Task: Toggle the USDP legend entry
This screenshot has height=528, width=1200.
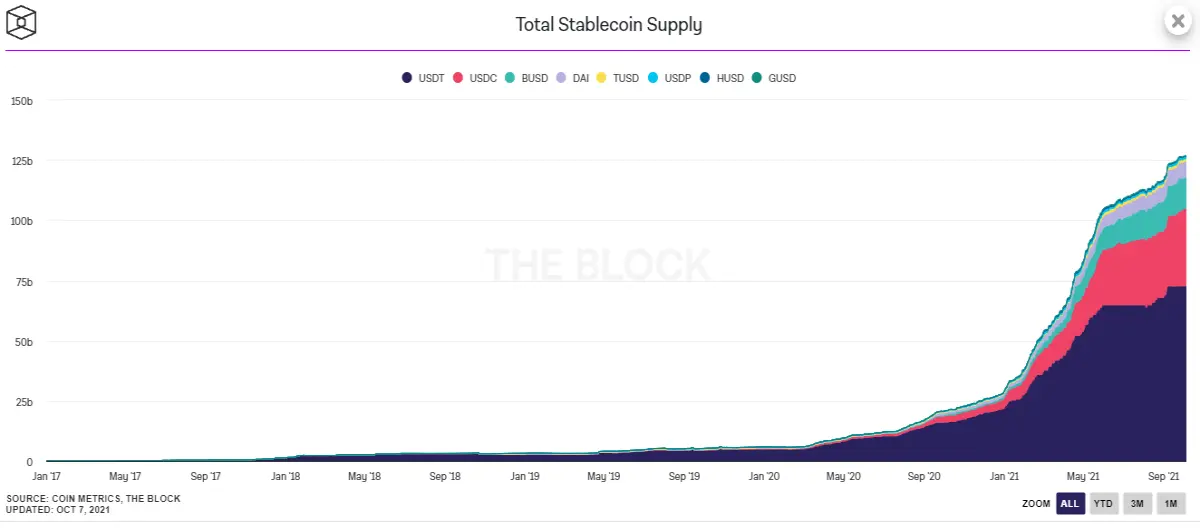Action: click(670, 78)
